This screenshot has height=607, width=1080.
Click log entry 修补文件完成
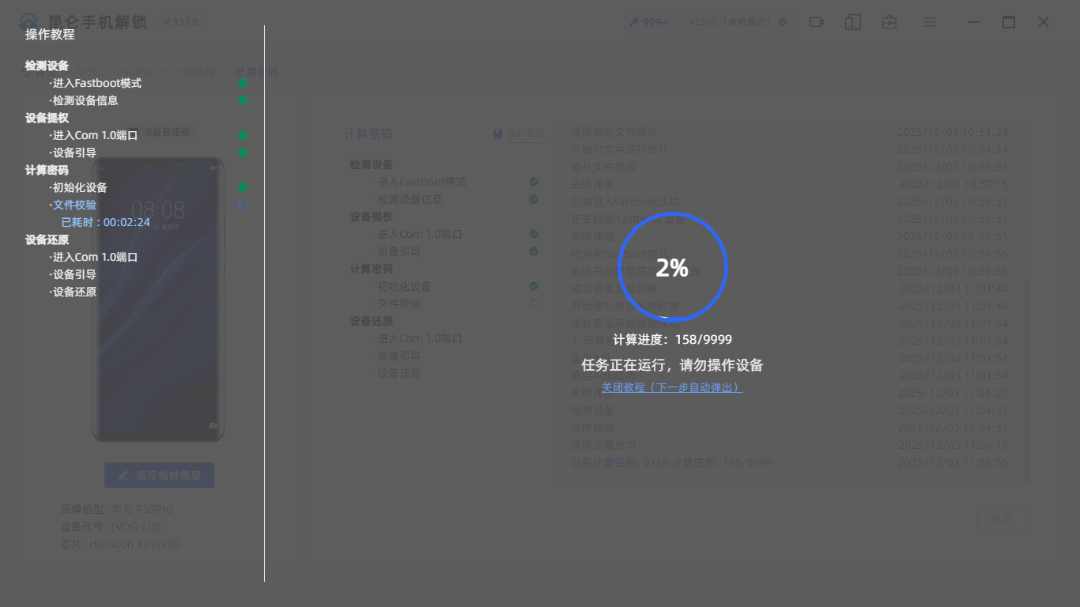point(603,167)
